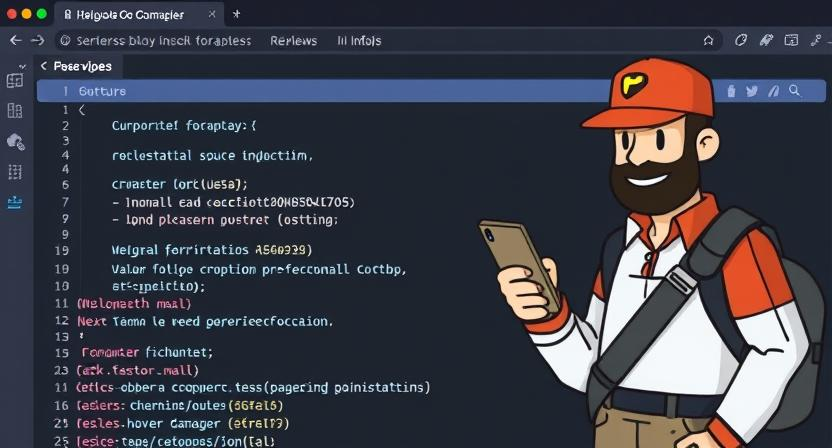The width and height of the screenshot is (832, 448).
Task: Collapse the Pesevipes panel using its chevron
Action: 43,66
